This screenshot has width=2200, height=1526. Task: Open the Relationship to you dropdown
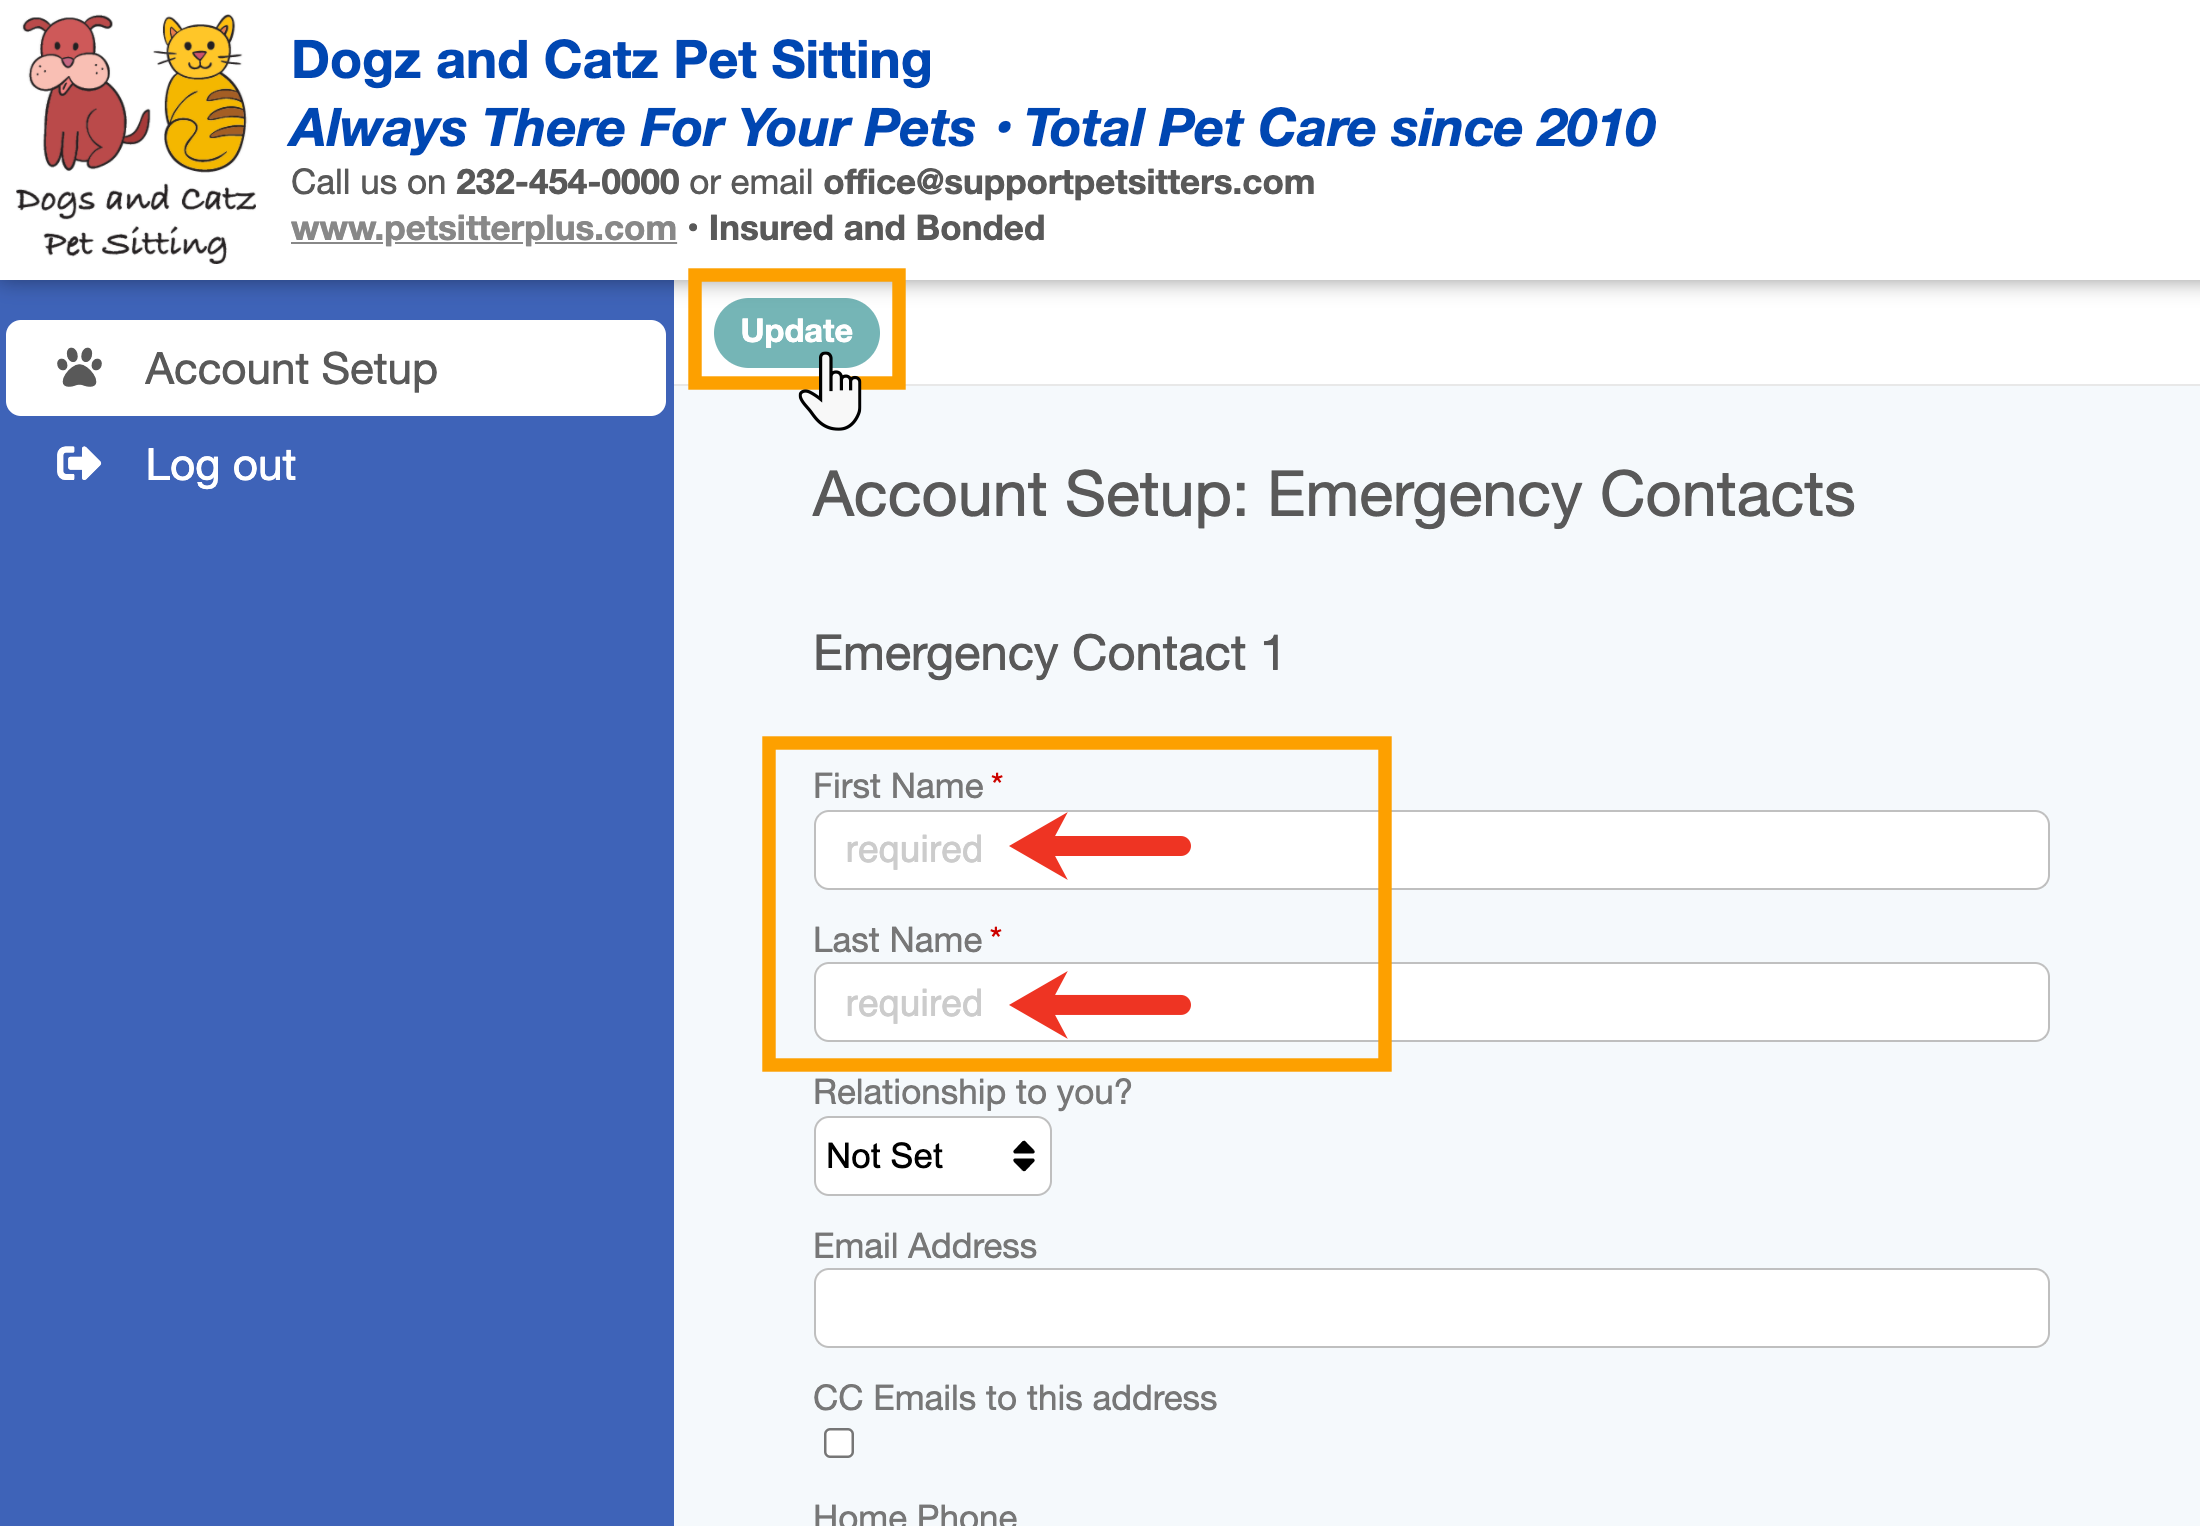930,1156
